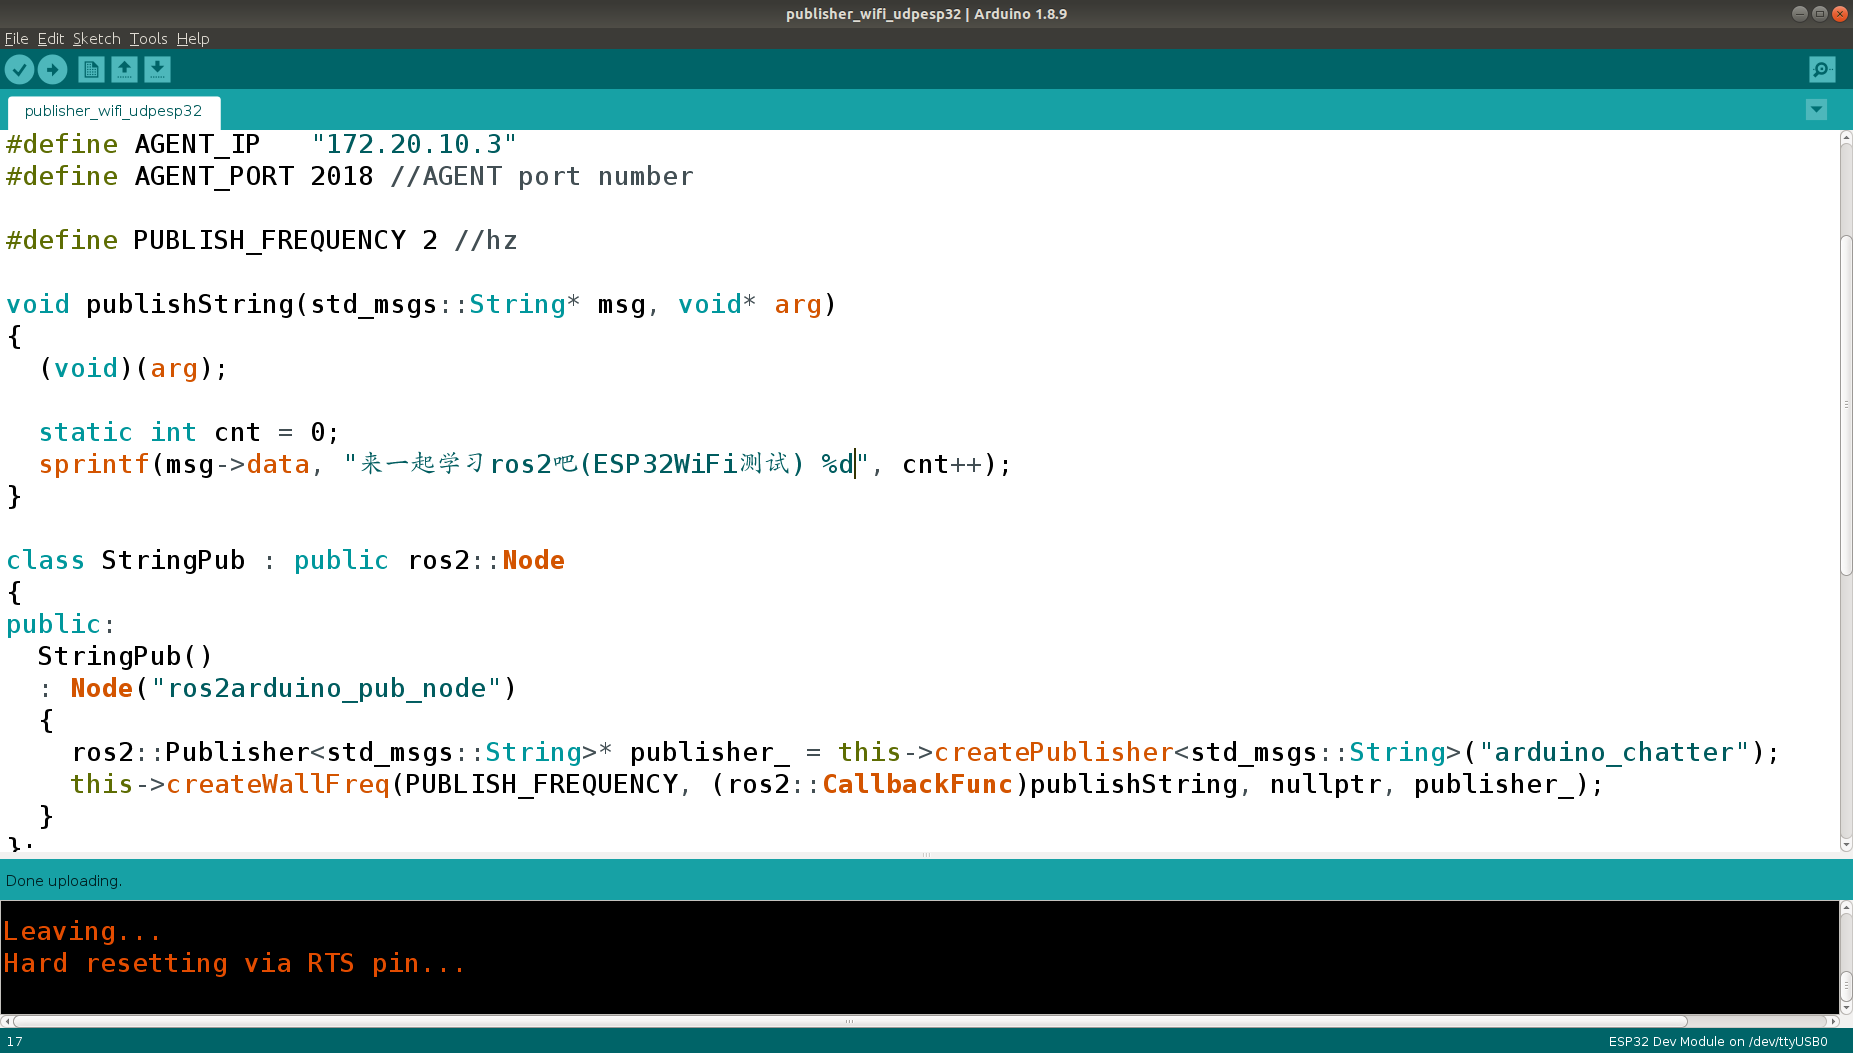Minimize the Arduino window
Image resolution: width=1853 pixels, height=1053 pixels.
pos(1799,14)
